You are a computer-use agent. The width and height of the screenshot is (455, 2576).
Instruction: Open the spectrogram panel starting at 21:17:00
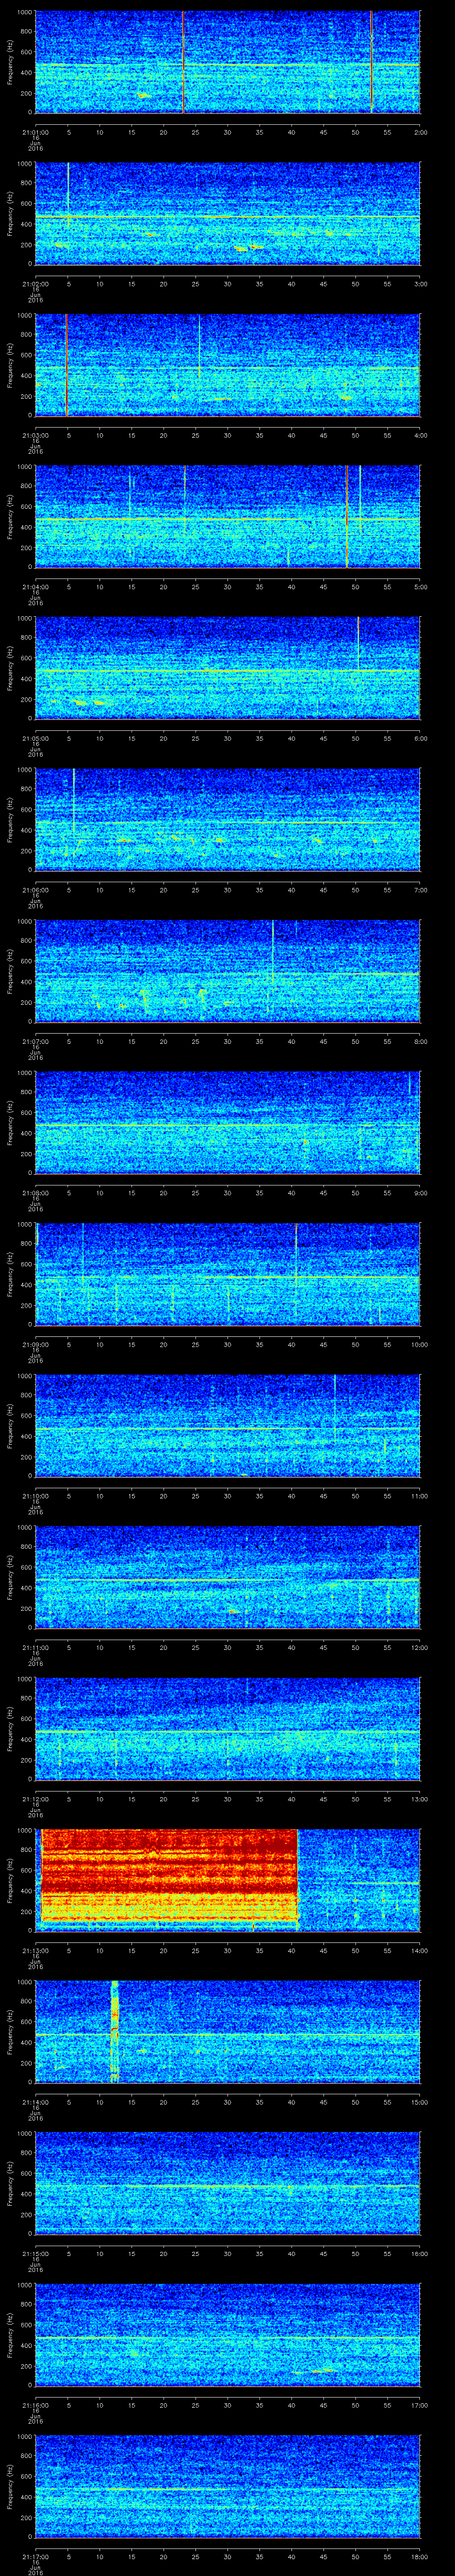(228, 2486)
